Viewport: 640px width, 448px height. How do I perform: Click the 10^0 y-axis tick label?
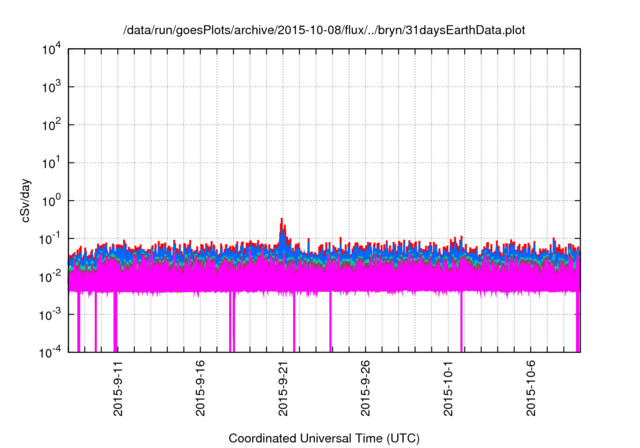(51, 201)
